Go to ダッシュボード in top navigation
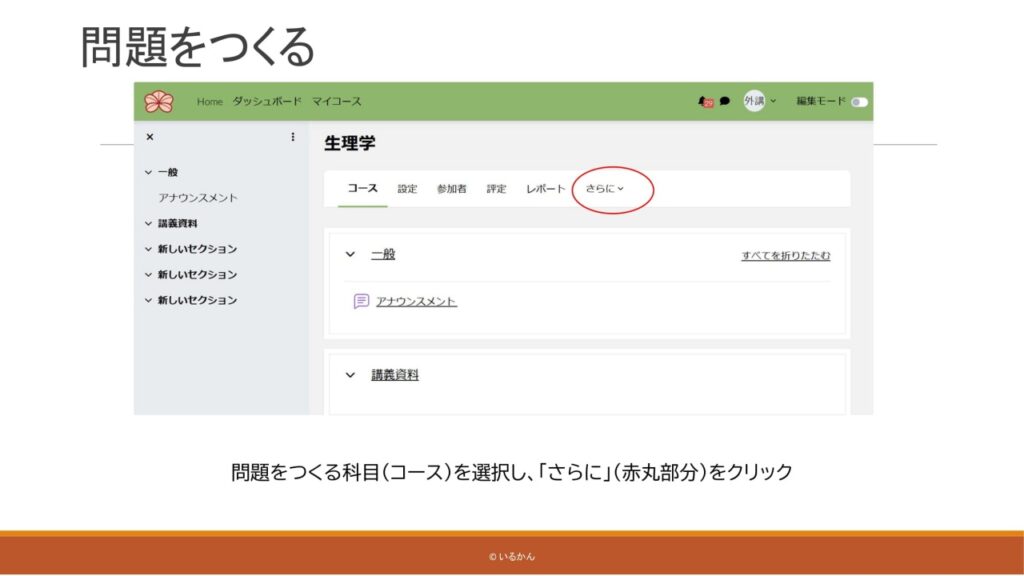This screenshot has height=576, width=1024. point(266,102)
